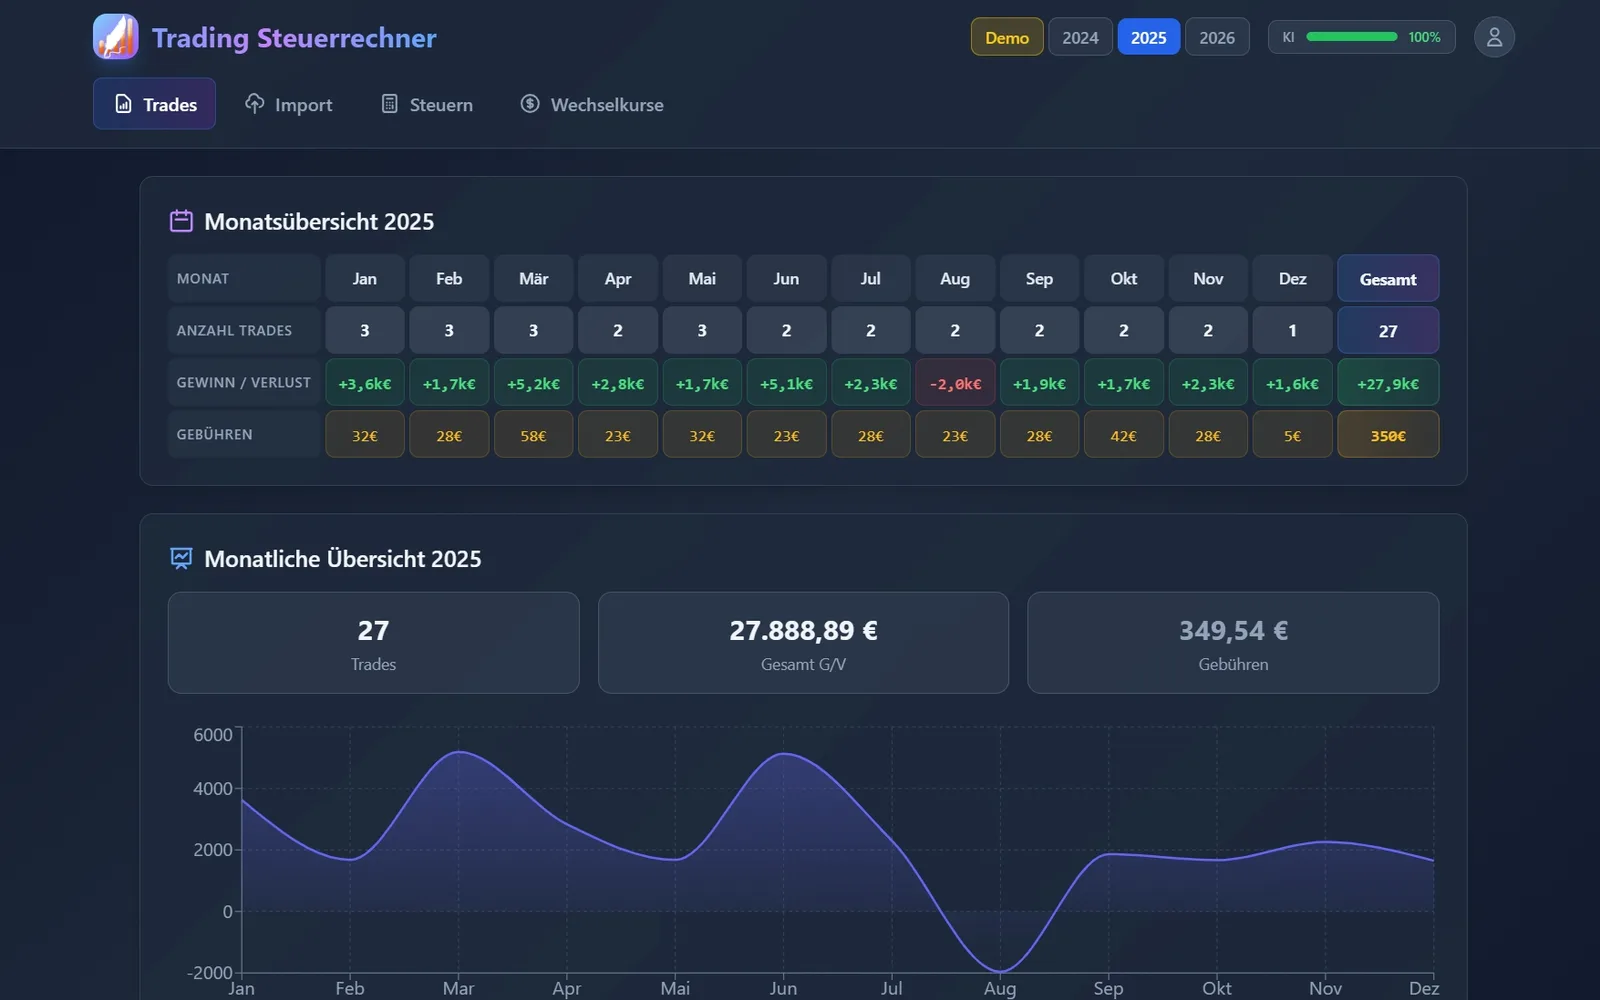
Task: Select the Jun month column header
Action: tap(786, 278)
